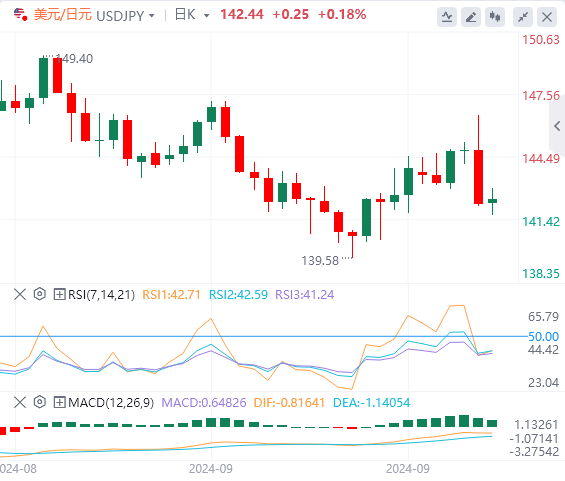Select the percent change +0.18%
This screenshot has height=481, width=565.
pyautogui.click(x=342, y=15)
